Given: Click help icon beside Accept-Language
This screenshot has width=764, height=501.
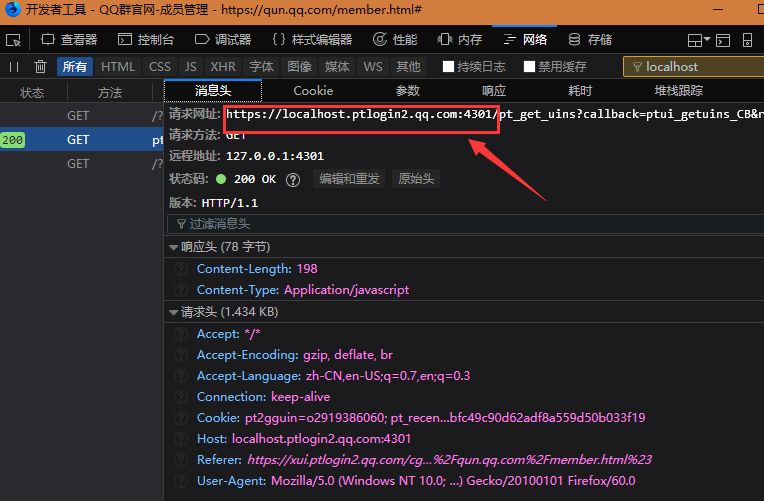Looking at the screenshot, I should 181,376.
